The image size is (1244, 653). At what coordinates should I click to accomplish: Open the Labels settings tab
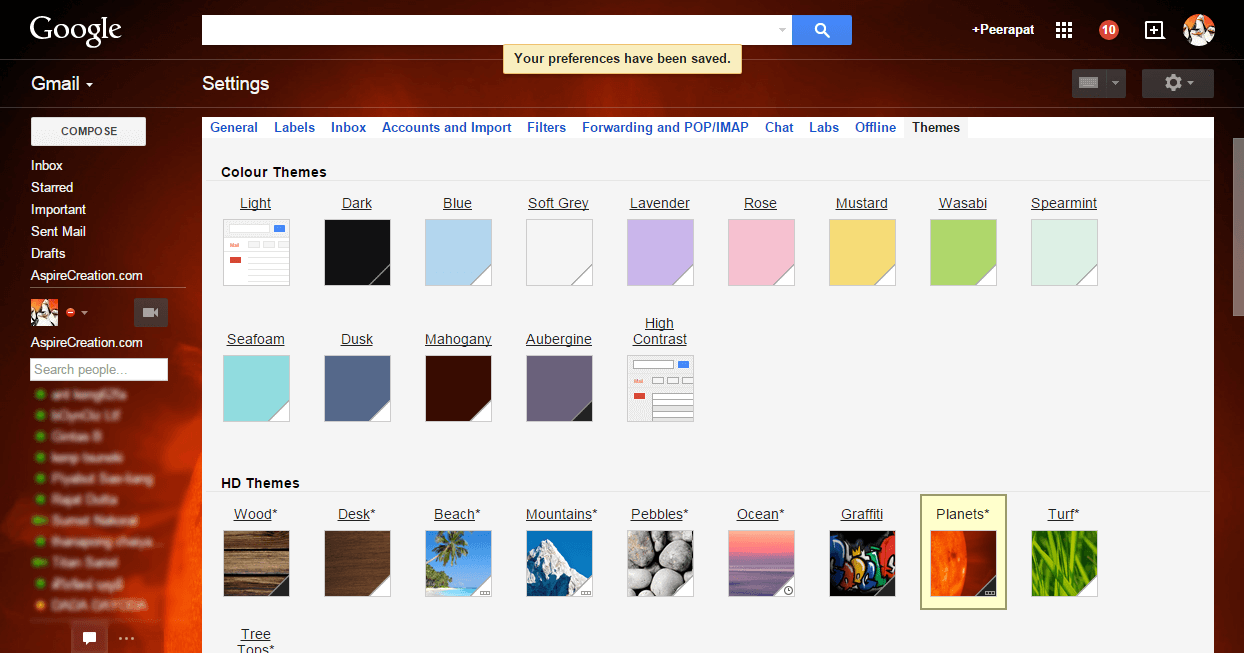[294, 127]
